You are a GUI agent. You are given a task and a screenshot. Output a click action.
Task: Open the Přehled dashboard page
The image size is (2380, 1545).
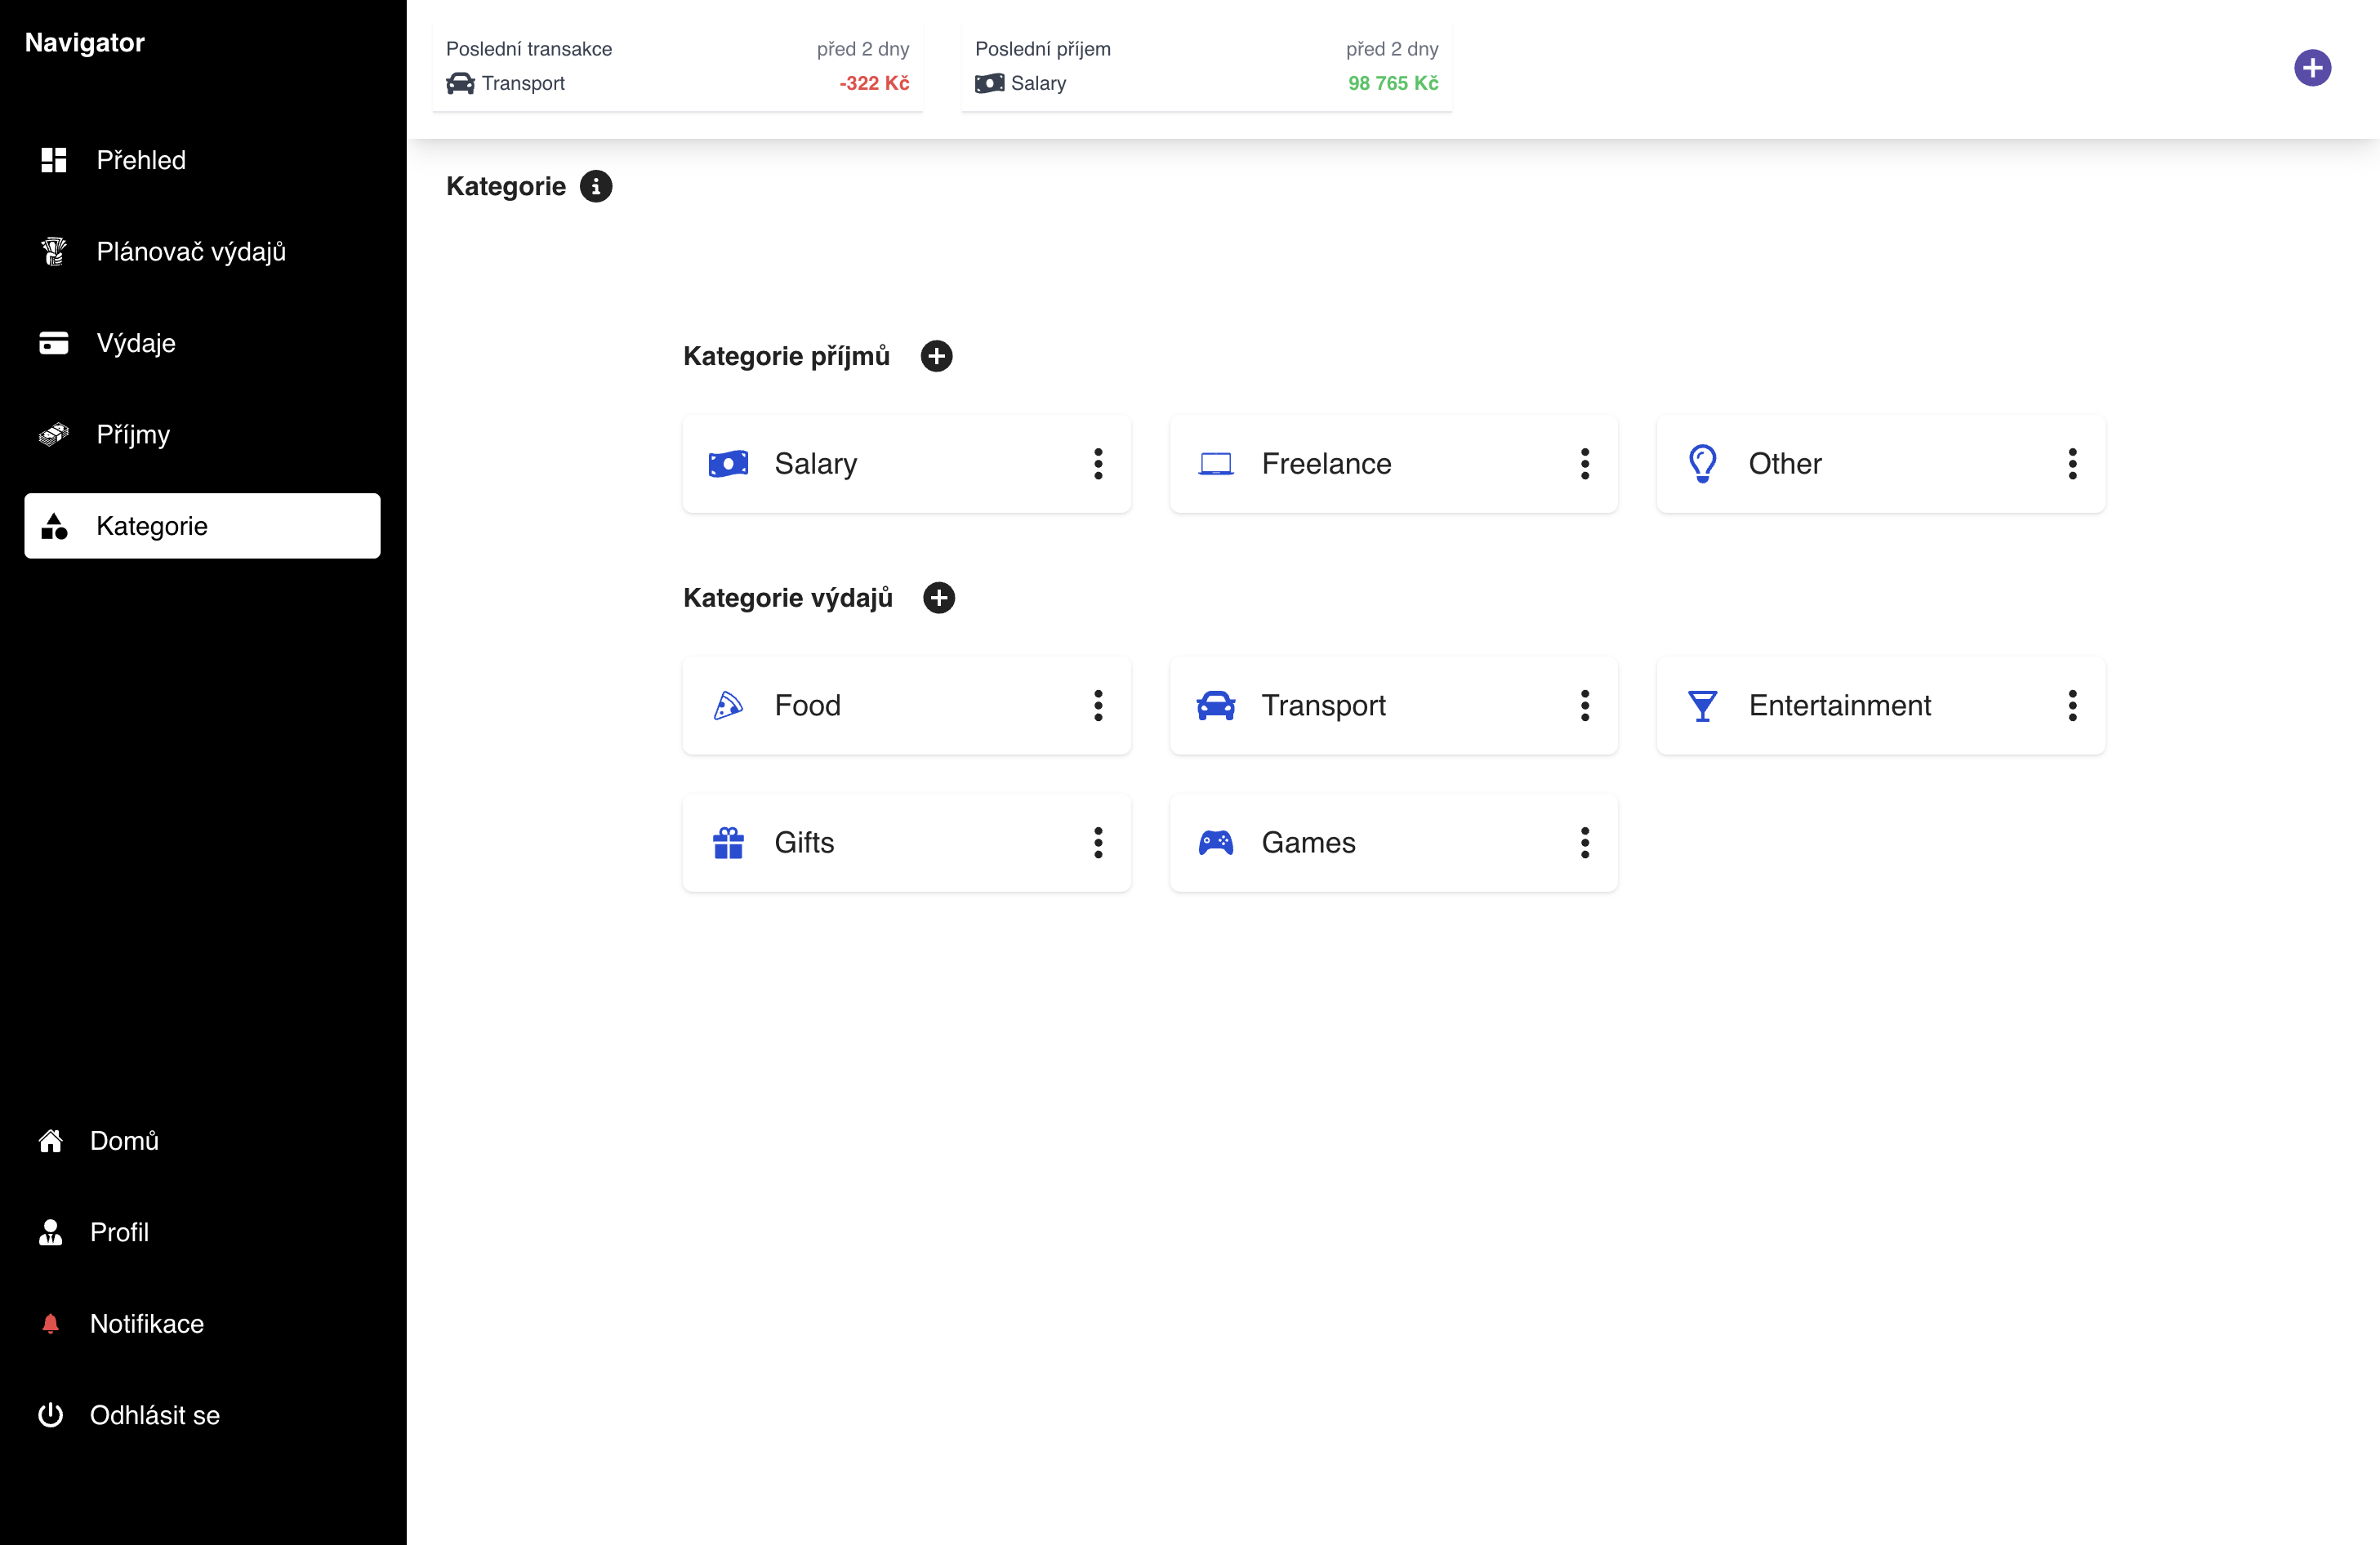click(x=141, y=160)
